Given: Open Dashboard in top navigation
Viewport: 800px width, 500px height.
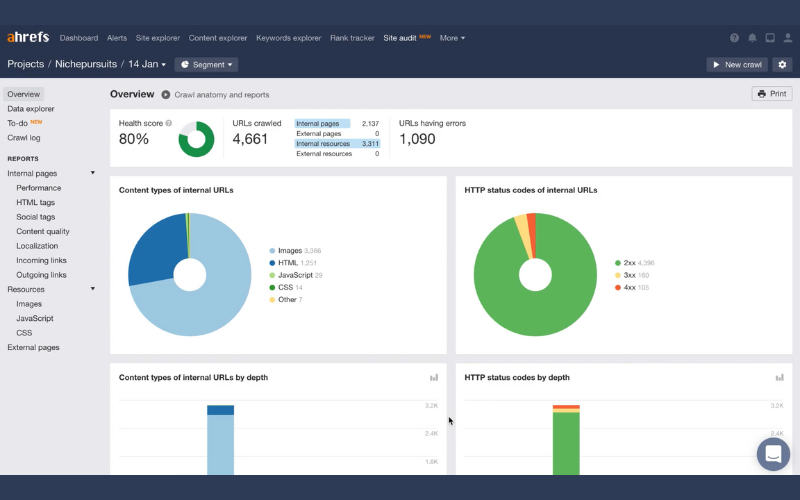Looking at the screenshot, I should (x=79, y=38).
